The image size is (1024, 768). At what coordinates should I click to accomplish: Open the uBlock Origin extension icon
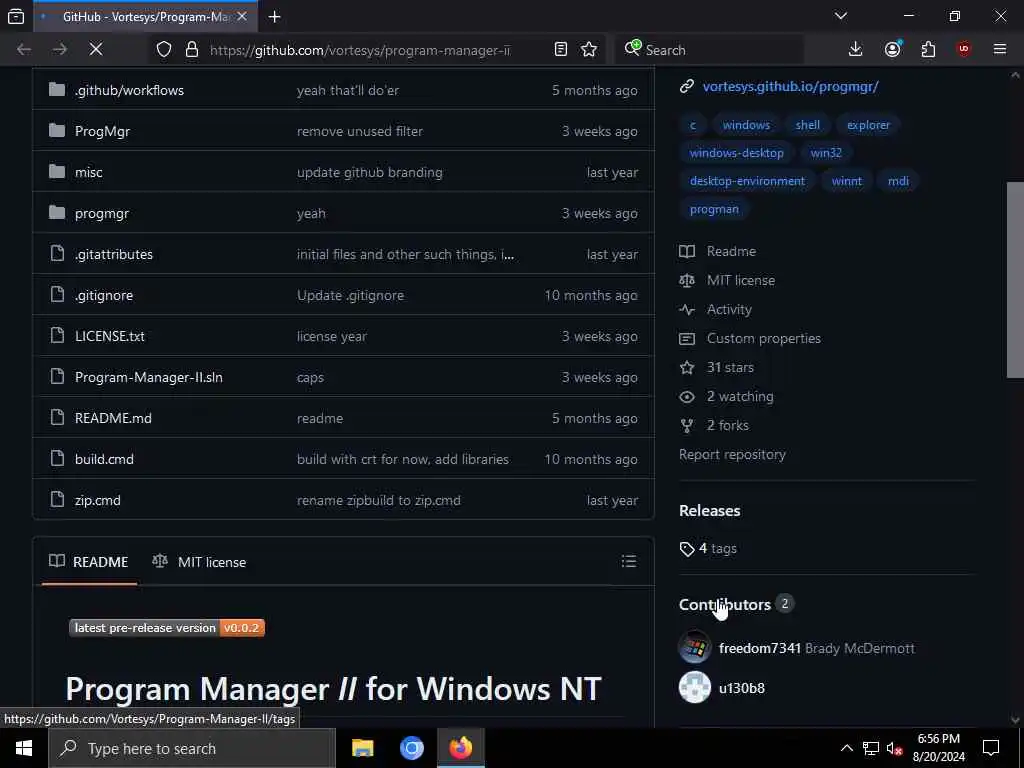(x=963, y=49)
